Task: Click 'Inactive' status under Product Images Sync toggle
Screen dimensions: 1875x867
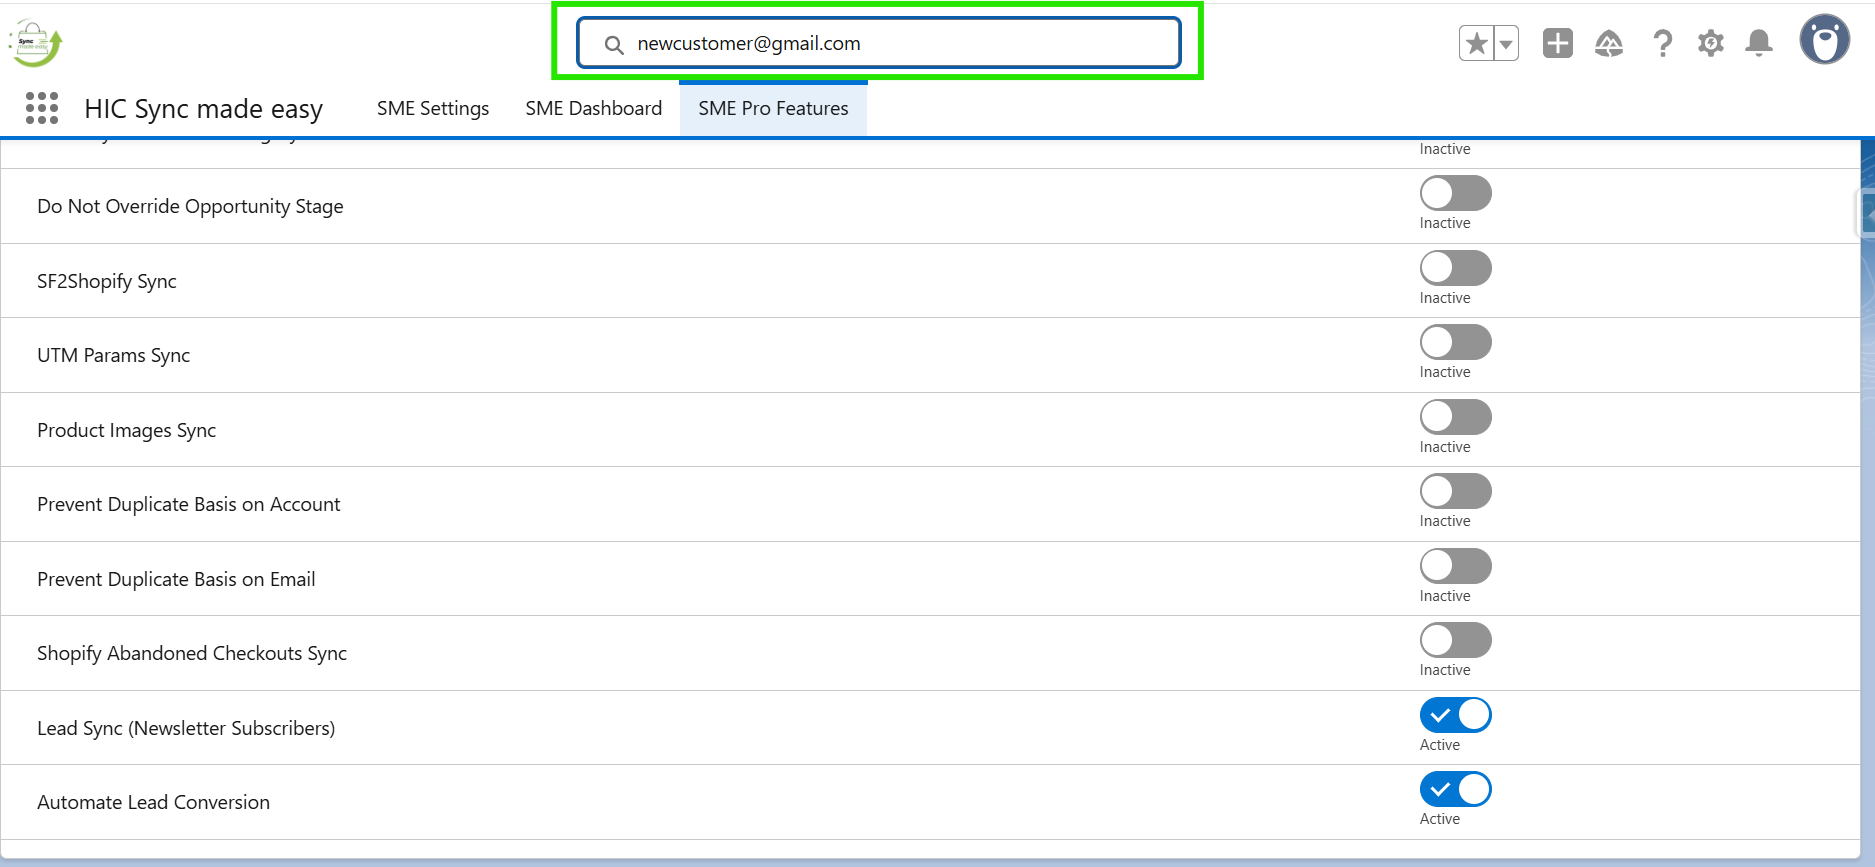Action: coord(1445,447)
